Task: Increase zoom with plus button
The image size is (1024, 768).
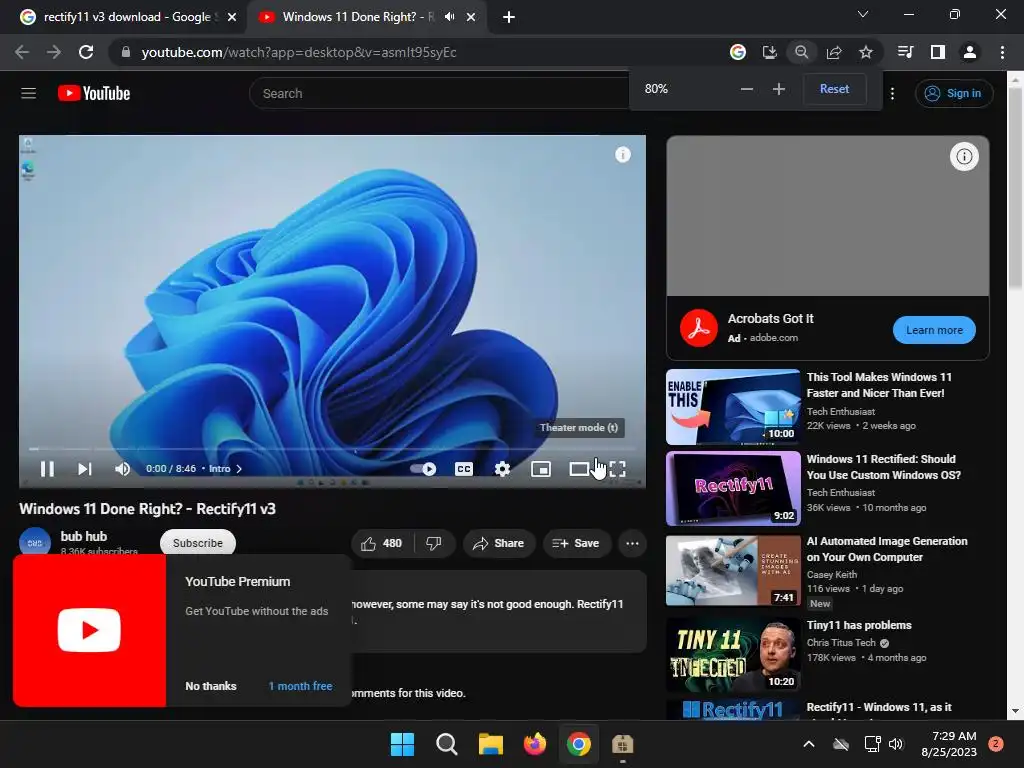Action: click(778, 89)
